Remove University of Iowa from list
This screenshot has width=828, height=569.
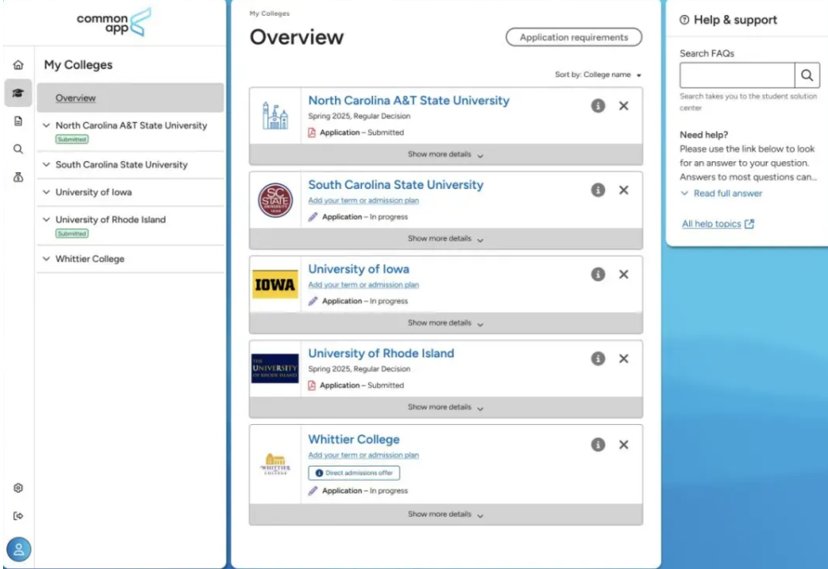coord(624,274)
